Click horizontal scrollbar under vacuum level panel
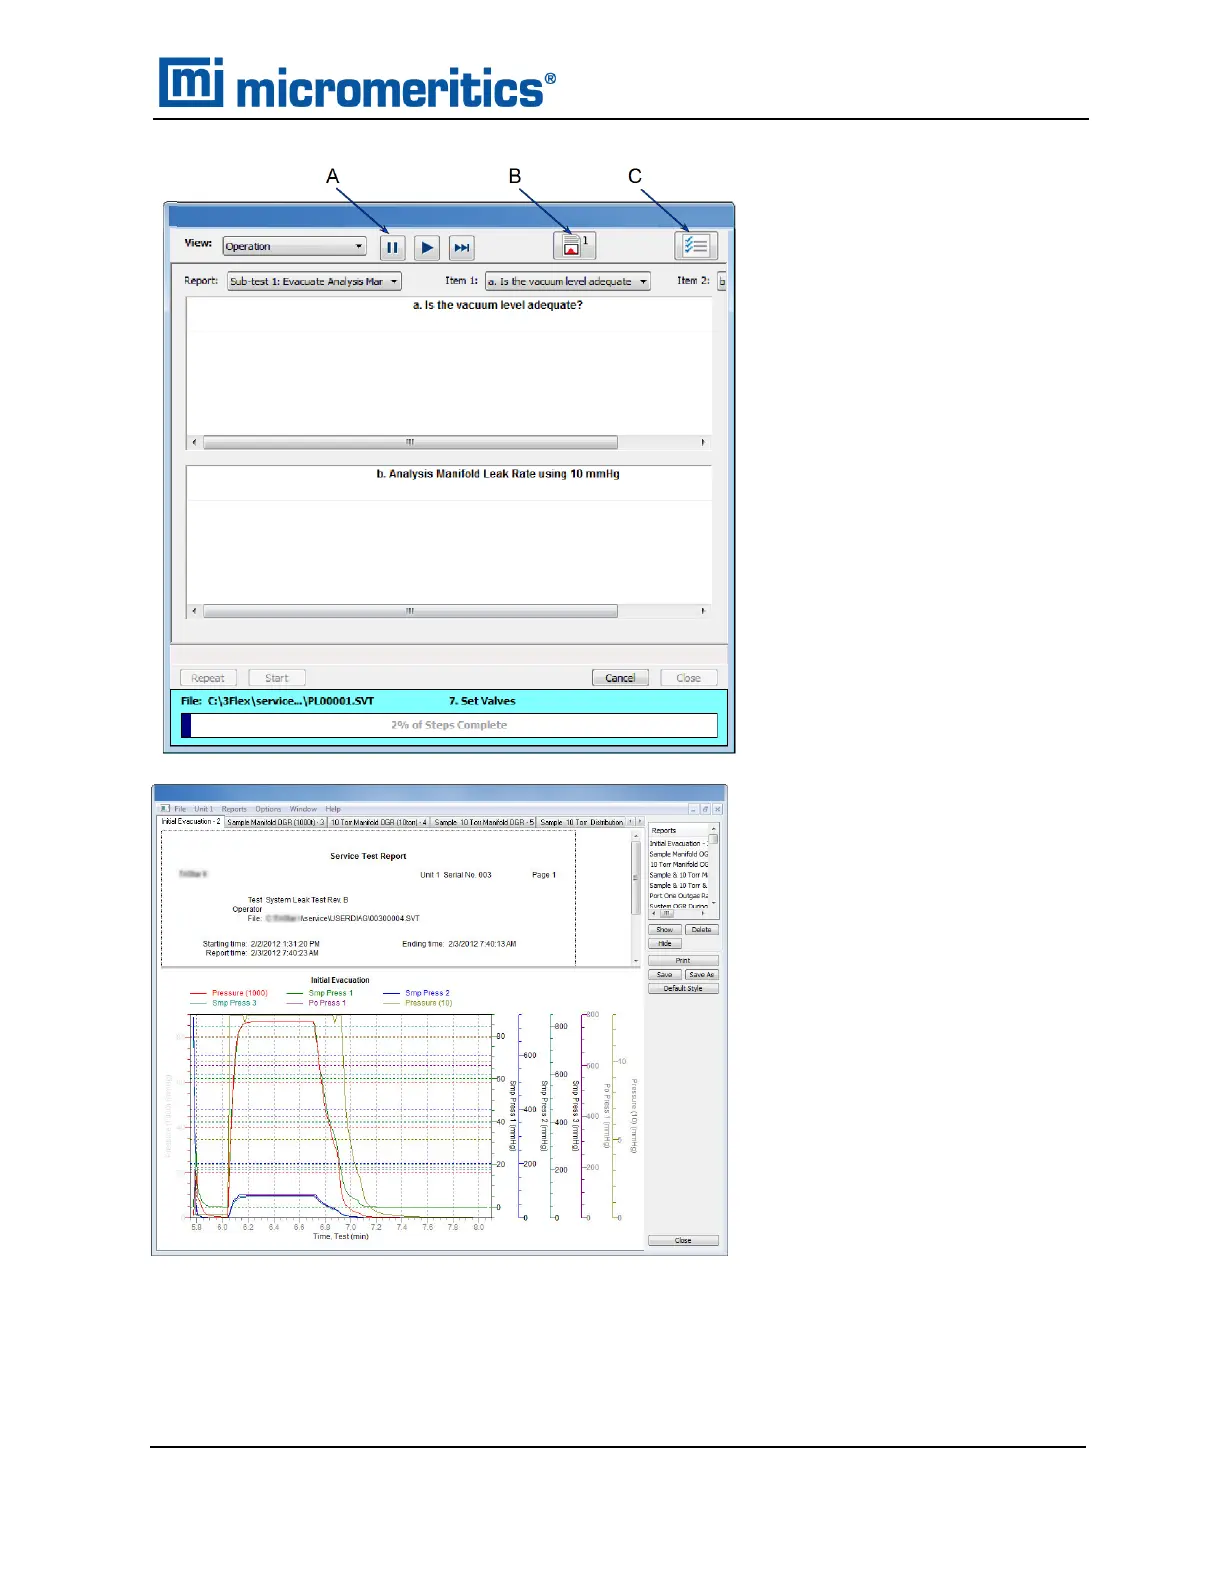The height and width of the screenshot is (1584, 1224). coord(448,442)
